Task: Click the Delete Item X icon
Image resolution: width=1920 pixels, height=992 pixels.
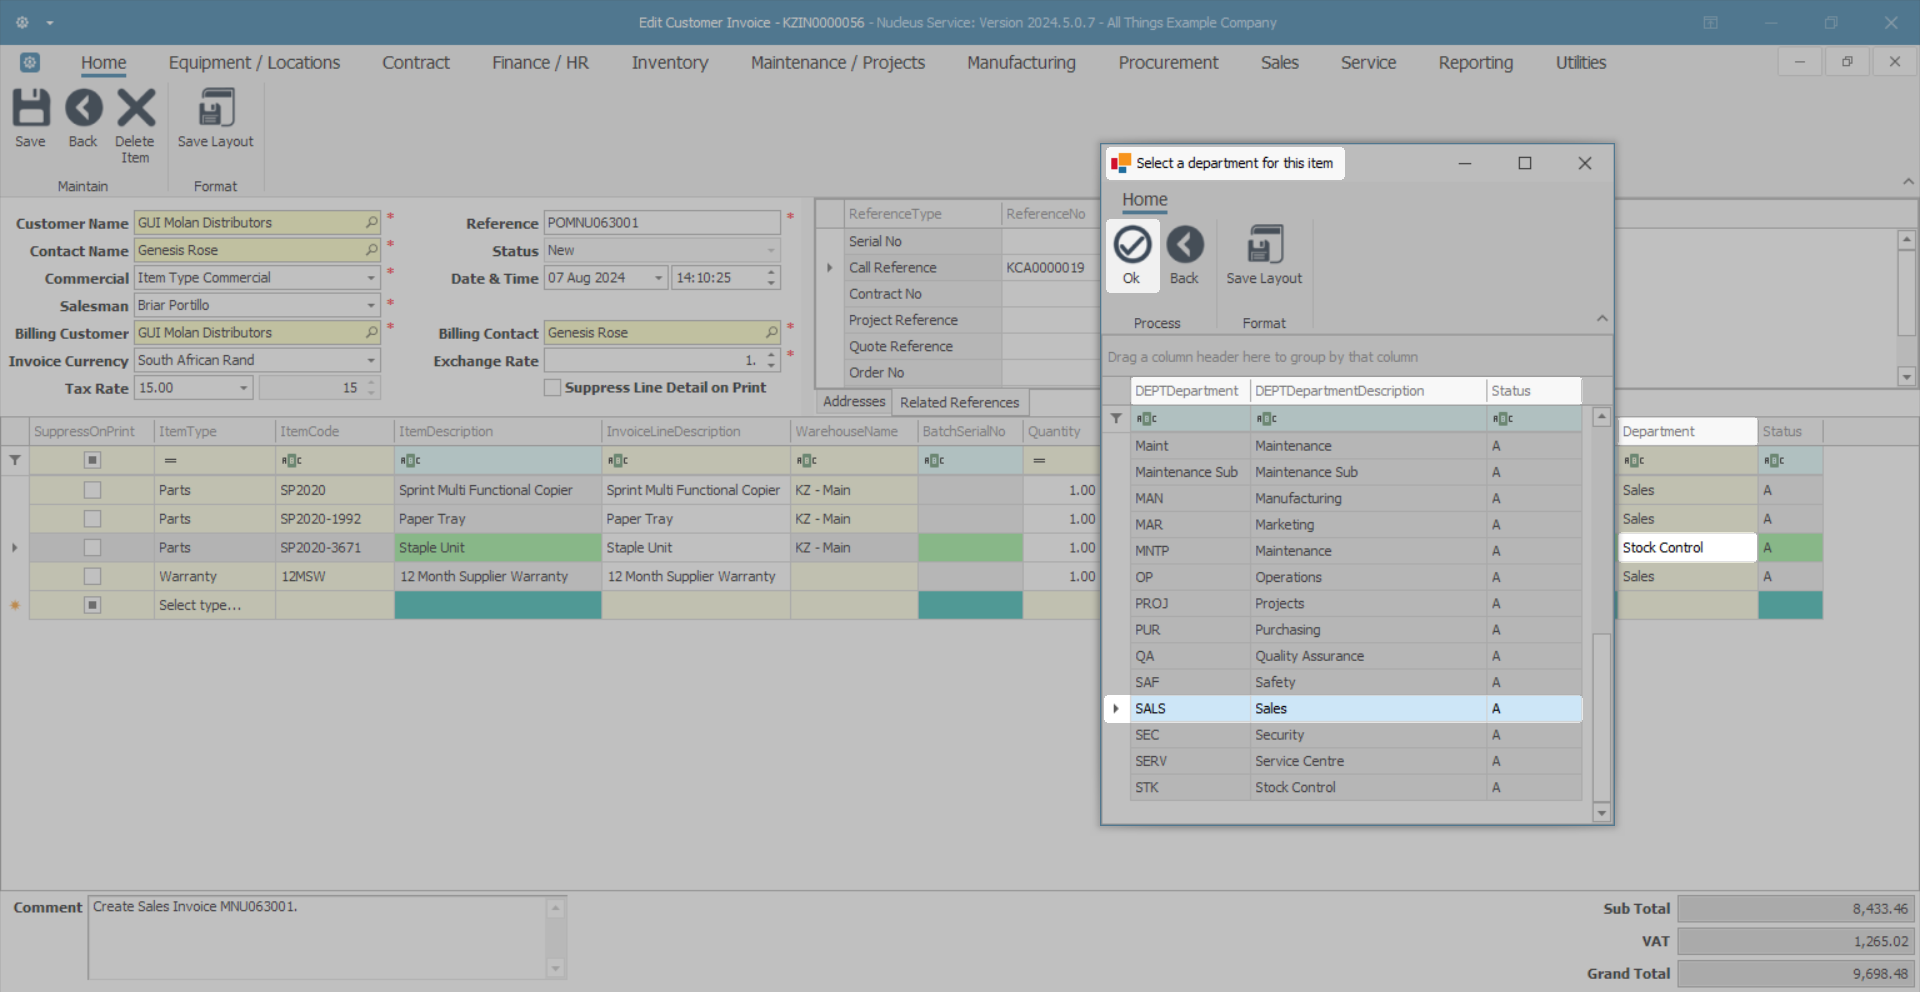Action: point(135,109)
